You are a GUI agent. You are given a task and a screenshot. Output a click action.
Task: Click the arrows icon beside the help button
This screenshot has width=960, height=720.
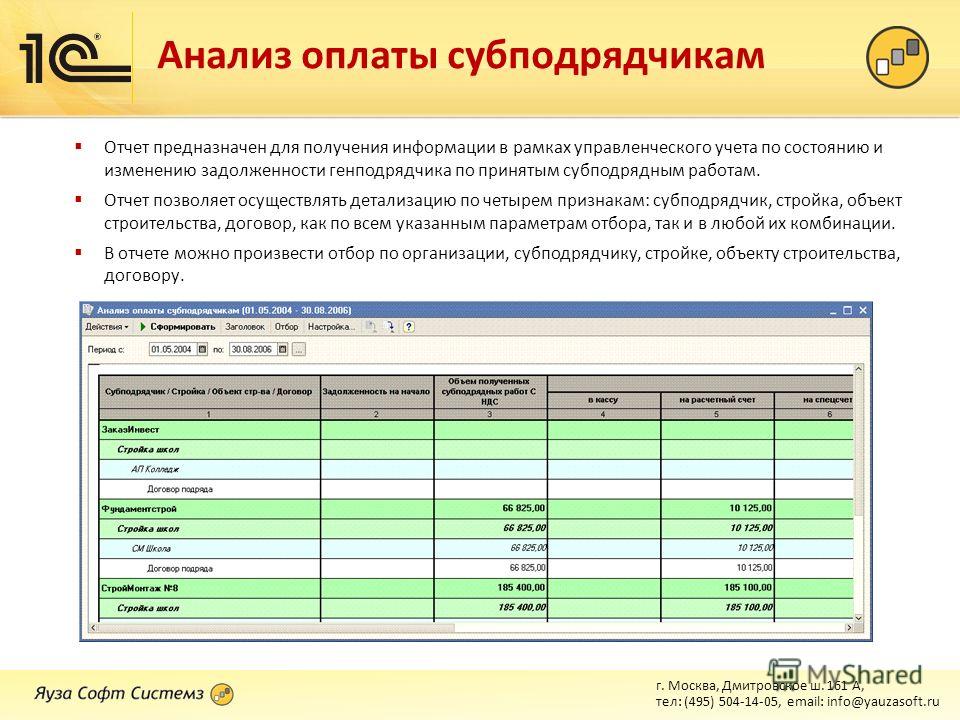[390, 327]
